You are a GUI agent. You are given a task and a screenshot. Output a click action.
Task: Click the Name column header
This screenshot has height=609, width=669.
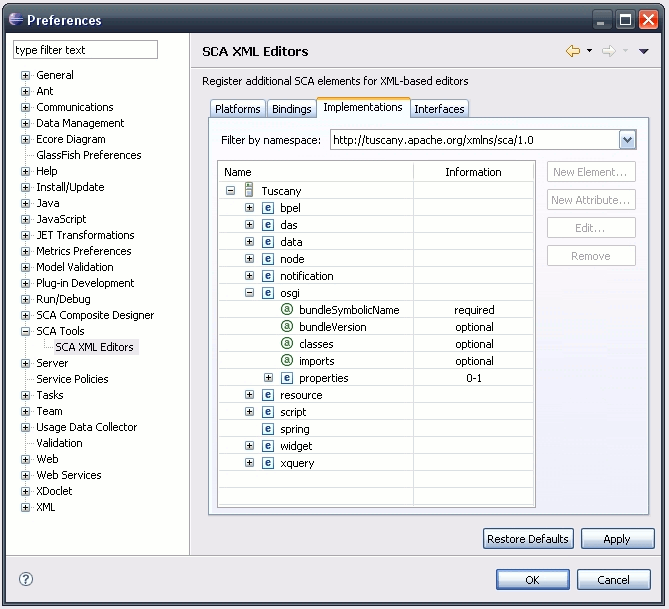click(x=316, y=172)
